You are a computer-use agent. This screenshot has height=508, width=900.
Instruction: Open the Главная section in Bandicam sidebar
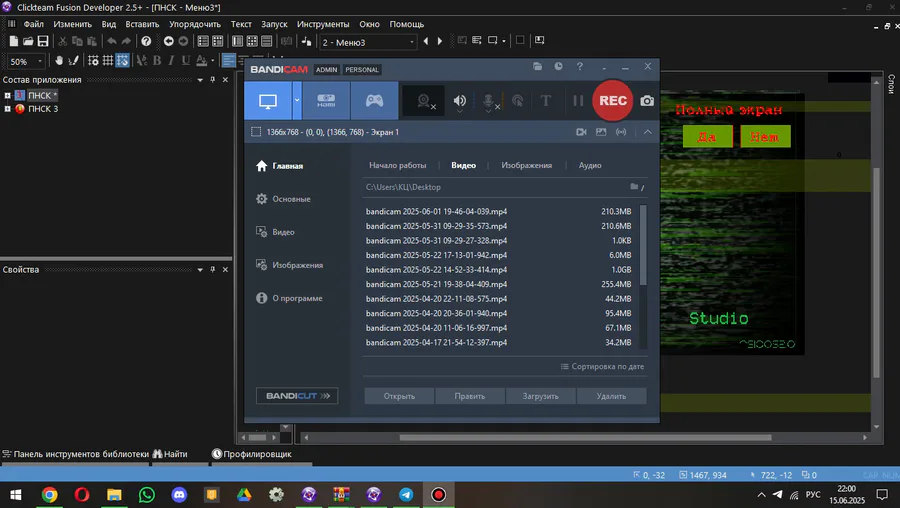pyautogui.click(x=280, y=166)
